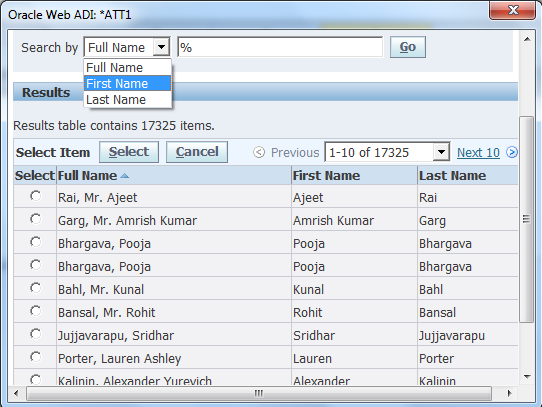Click the scroll right arrow

tap(509, 394)
